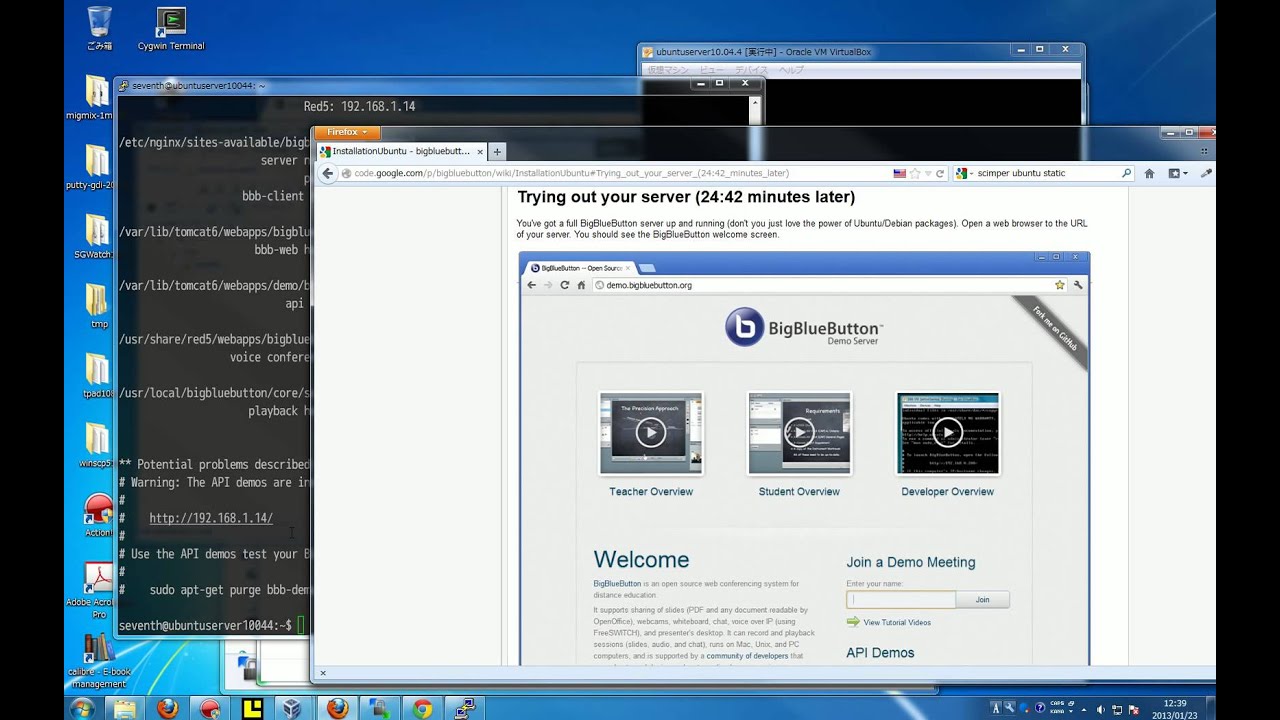Viewport: 1280px width, 720px height.
Task: Click the 'Trying out your server' heading
Action: tap(686, 197)
